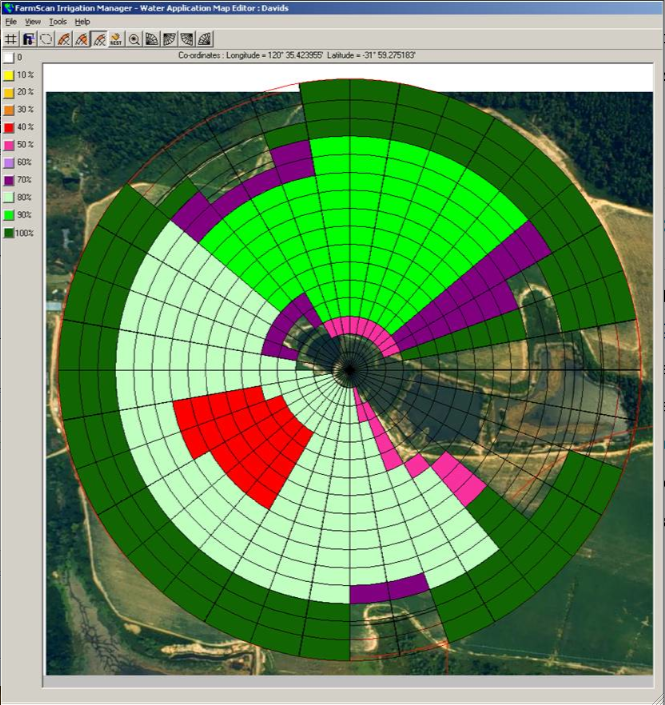Click the pivot center point of the circle

(349, 369)
